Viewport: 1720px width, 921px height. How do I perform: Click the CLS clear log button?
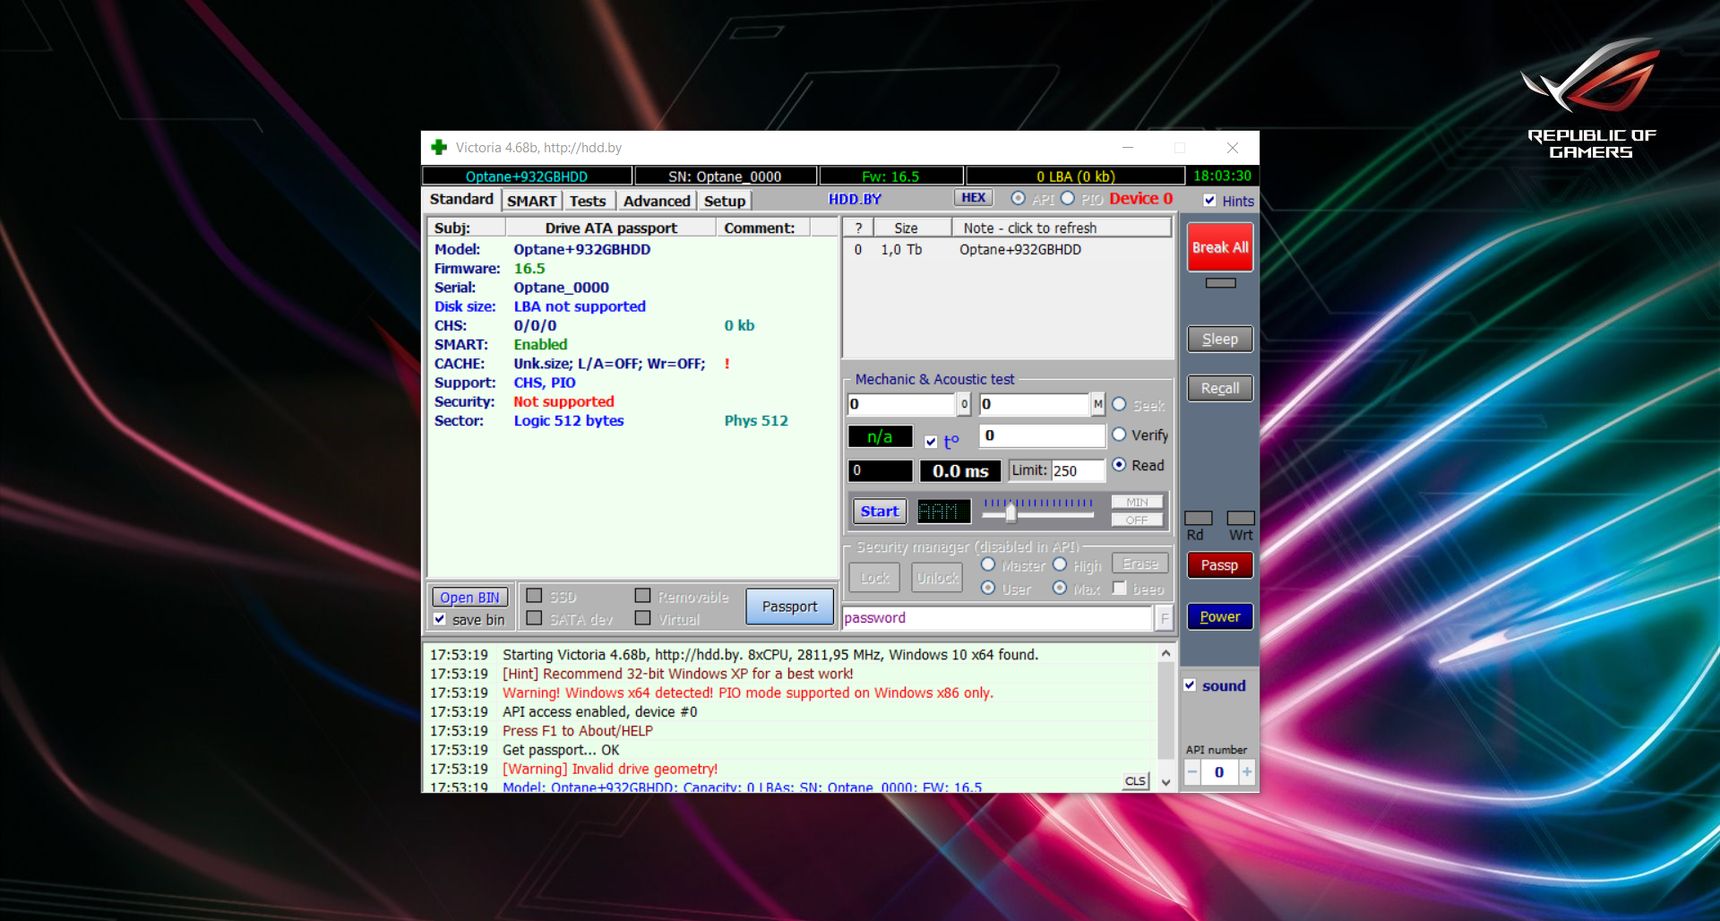tap(1135, 781)
